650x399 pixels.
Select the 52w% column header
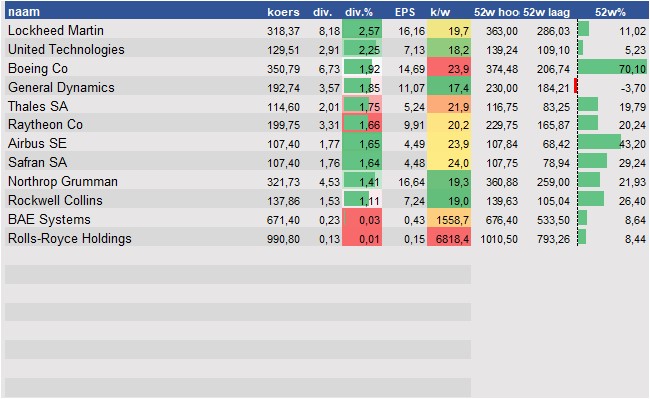coord(610,12)
